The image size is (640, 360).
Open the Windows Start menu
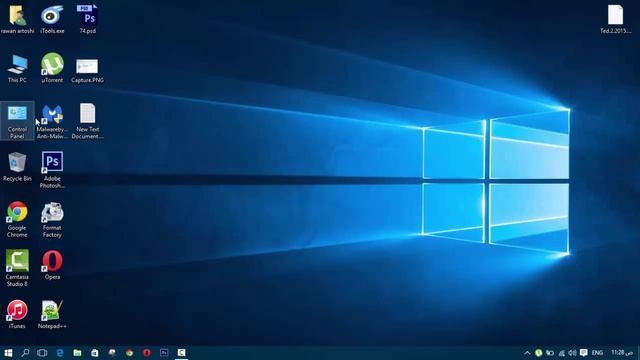coord(8,353)
